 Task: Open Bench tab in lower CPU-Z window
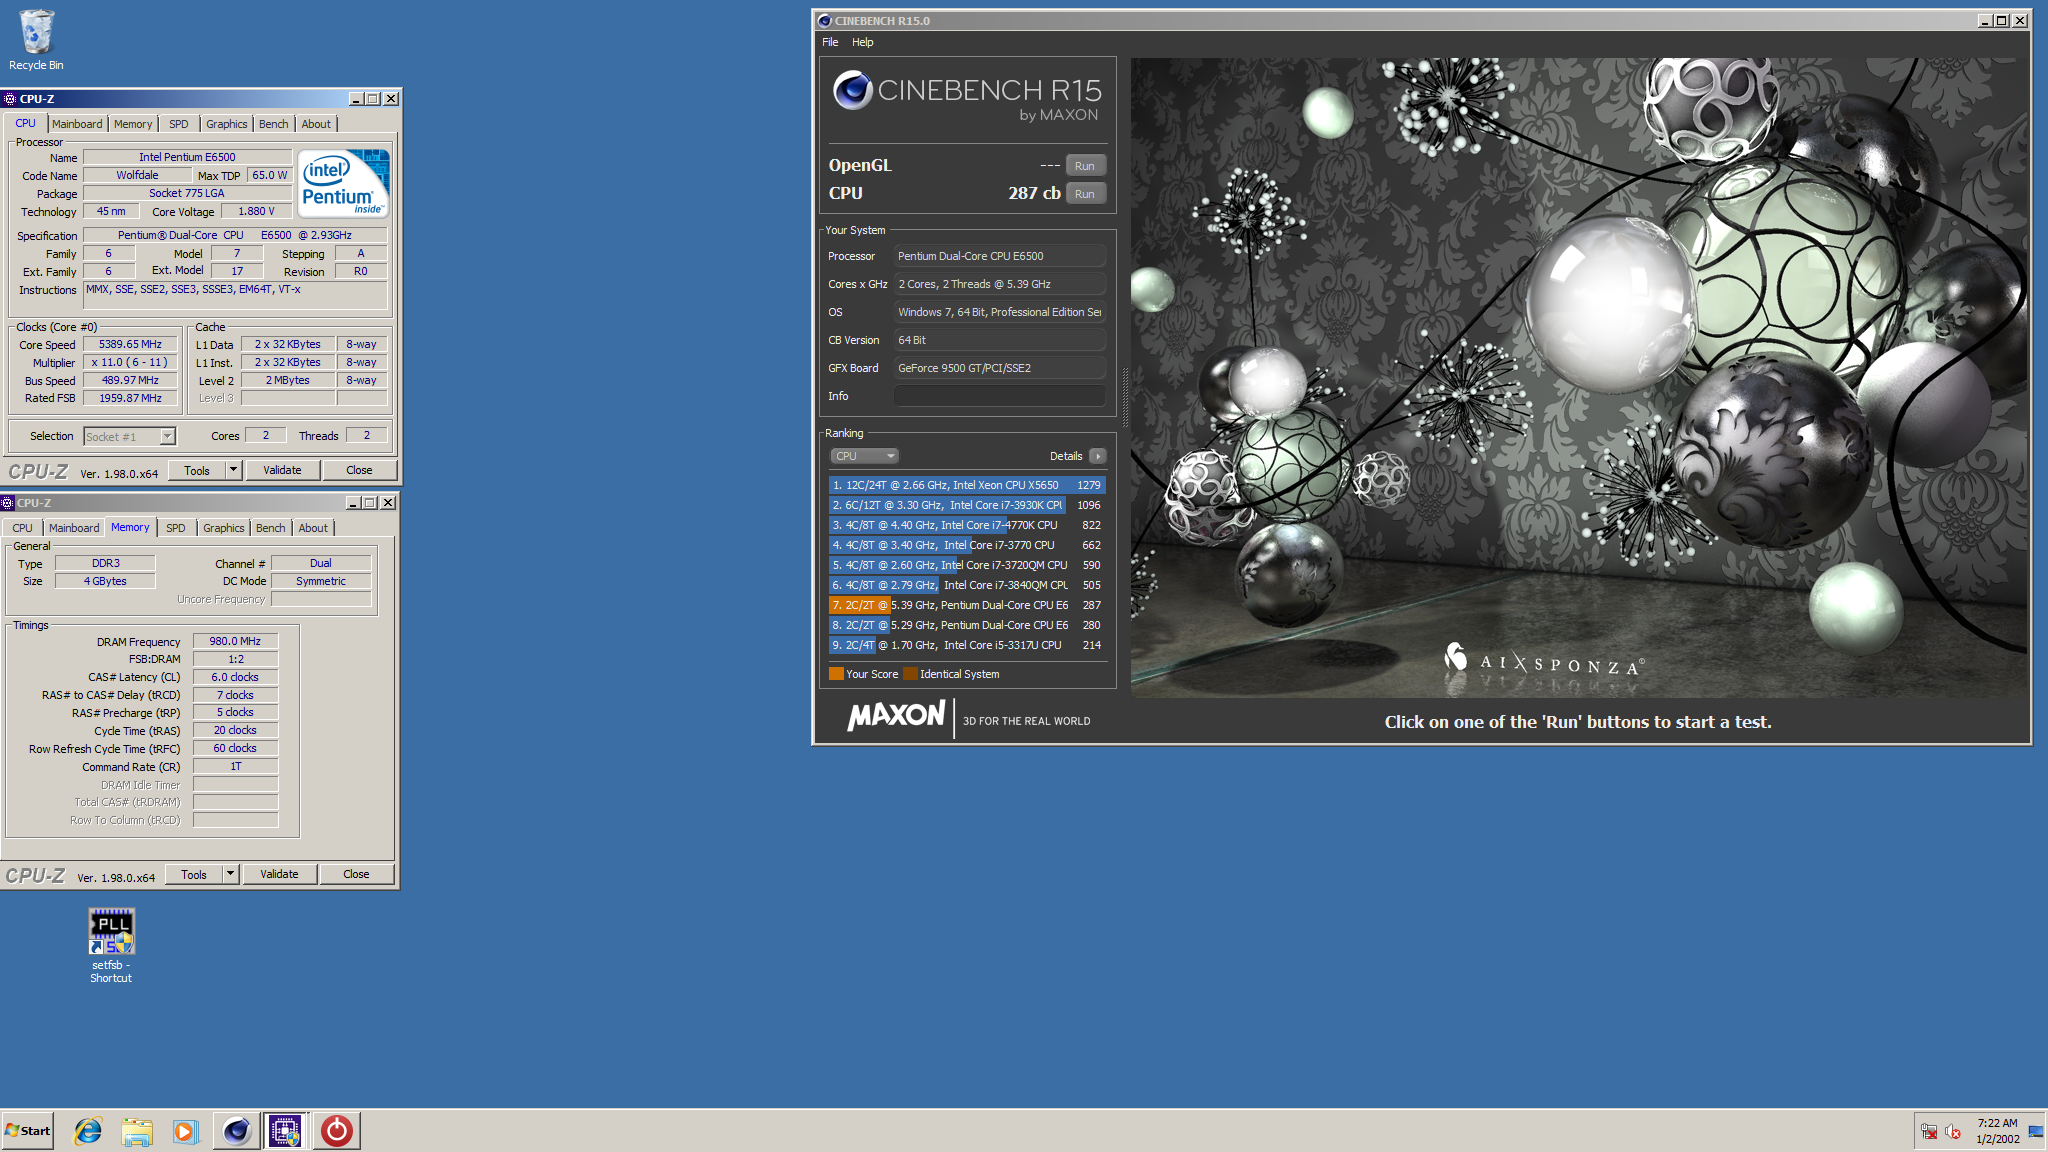pyautogui.click(x=270, y=528)
